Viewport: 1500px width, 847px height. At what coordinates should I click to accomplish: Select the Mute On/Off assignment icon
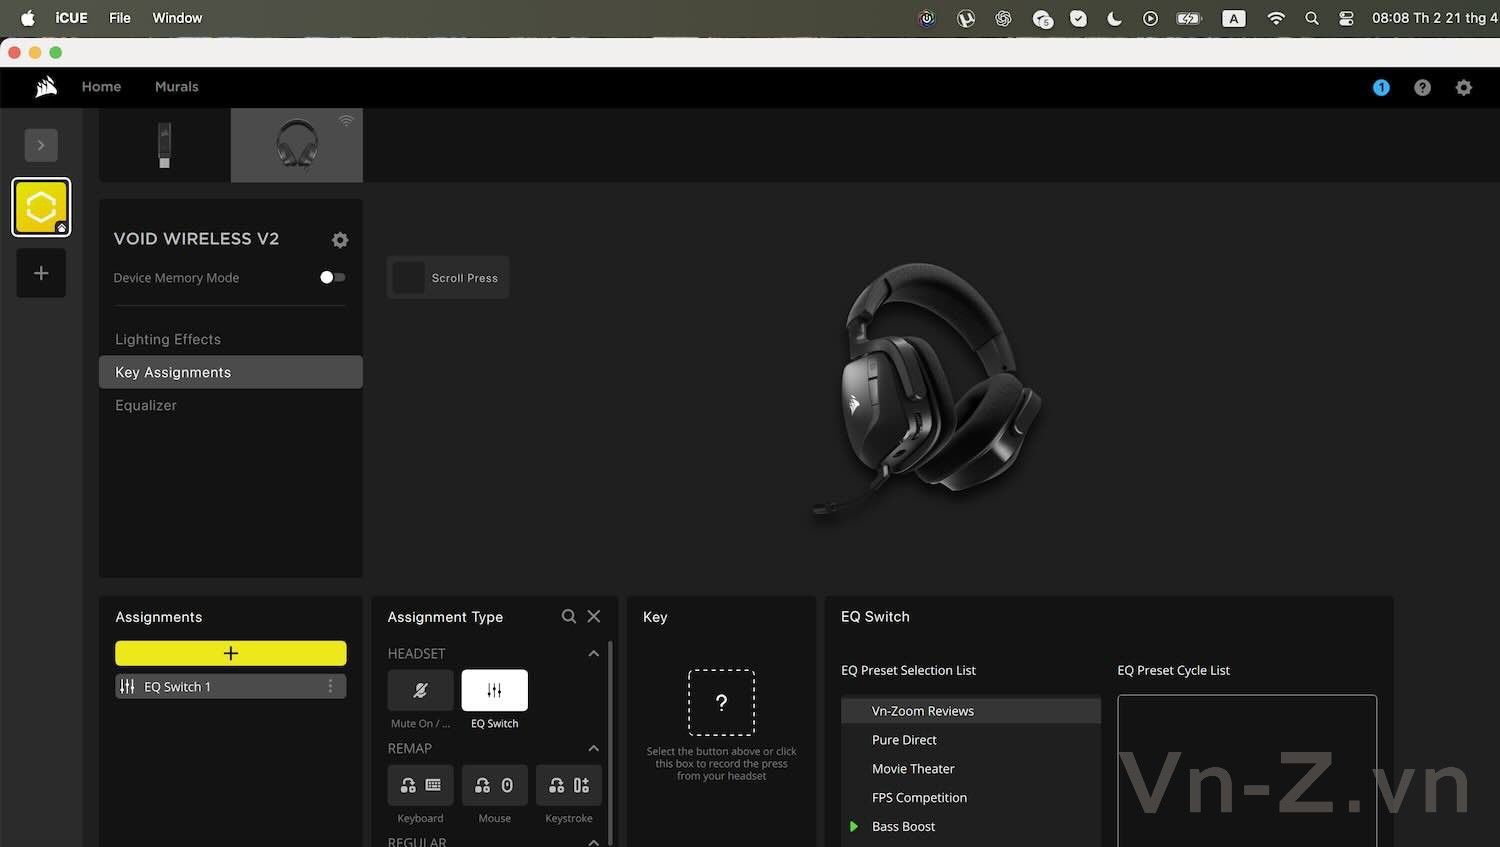tap(420, 691)
